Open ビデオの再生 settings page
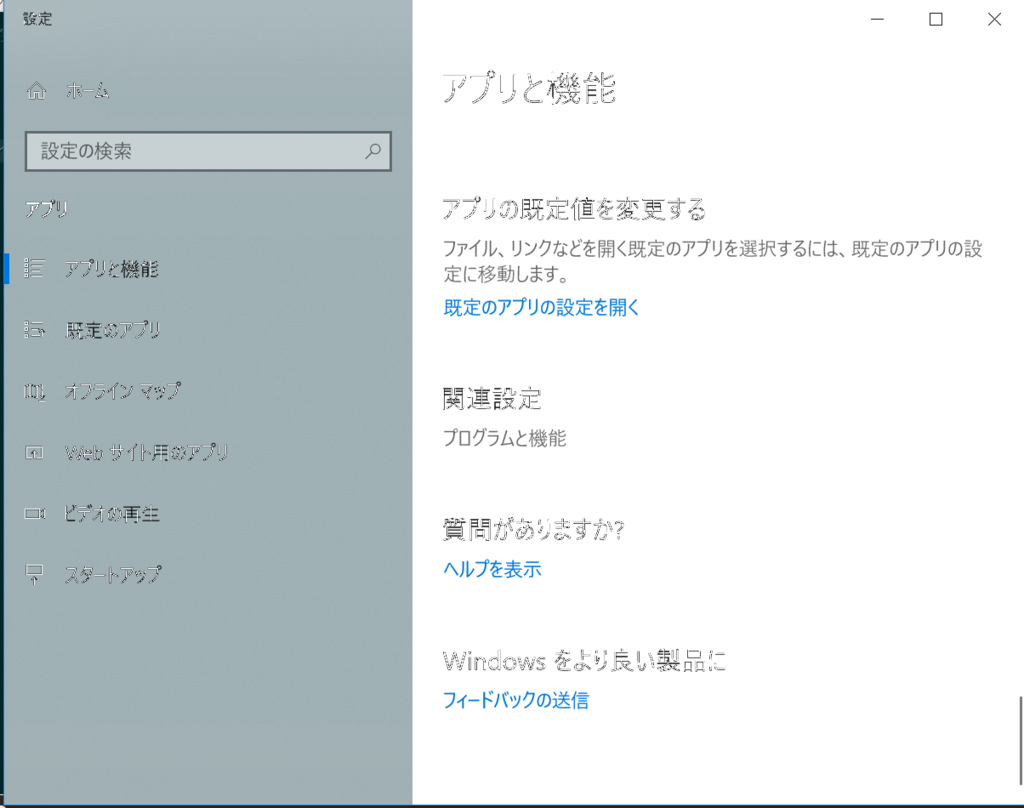Viewport: 1024px width, 808px height. coord(112,514)
